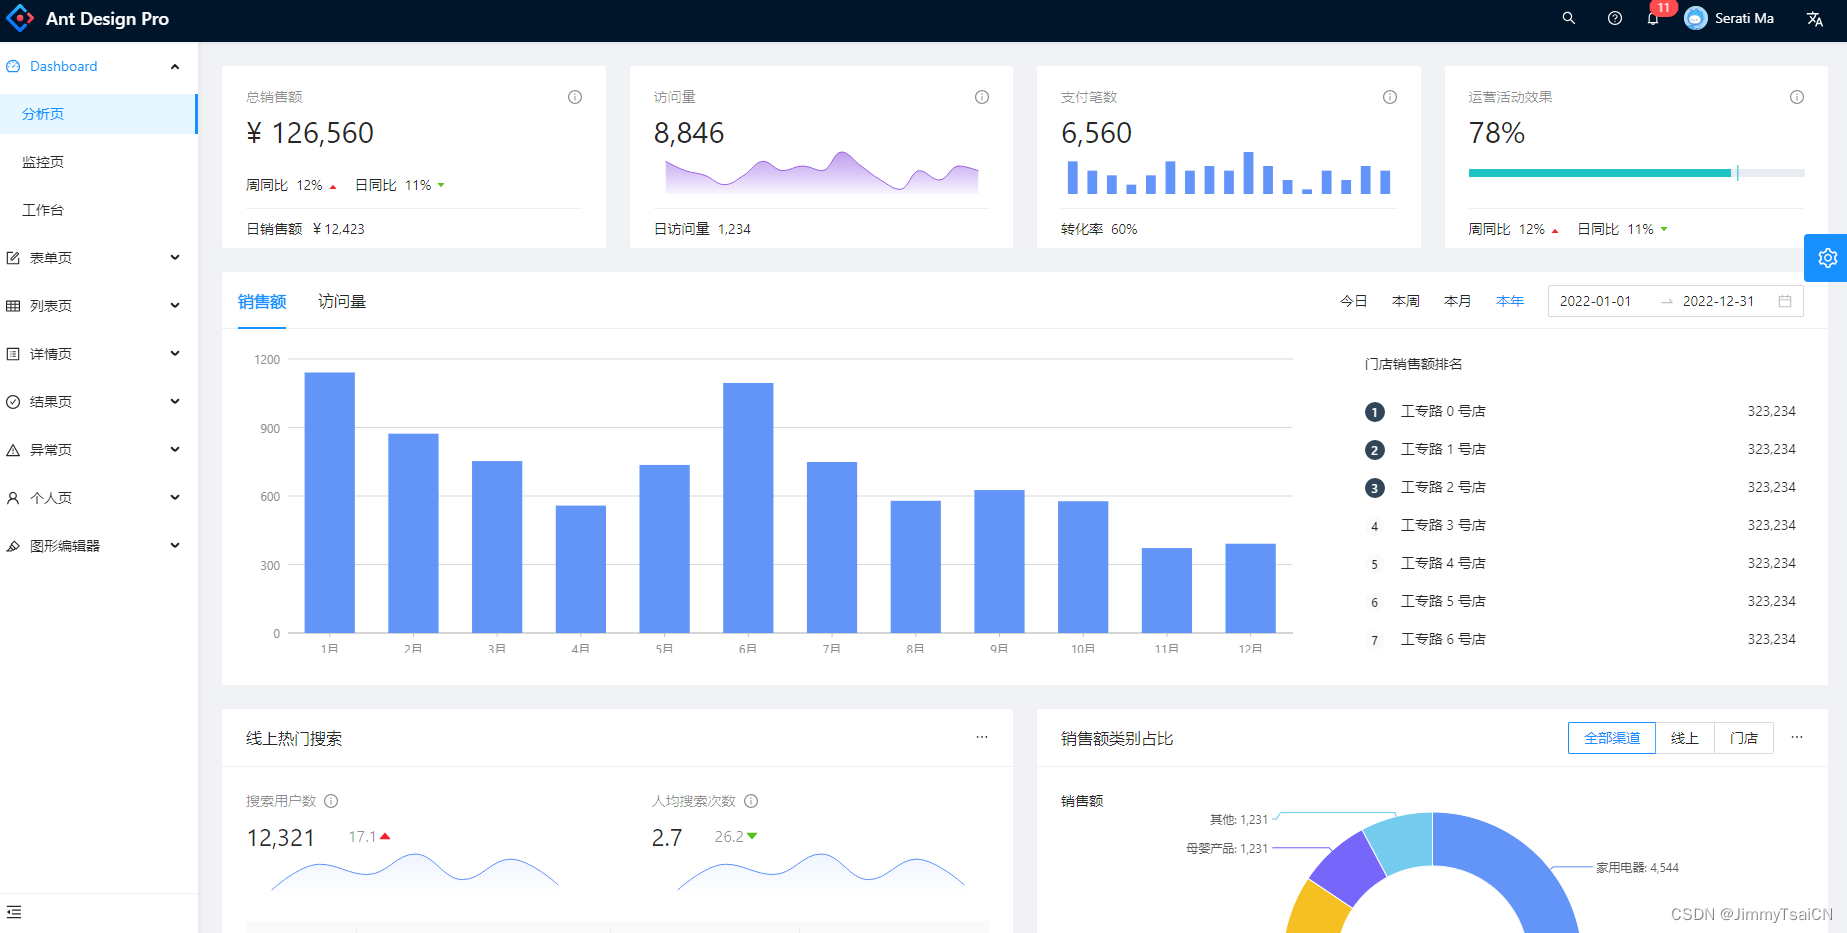Open the 分析页 menu item
The height and width of the screenshot is (933, 1847).
98,114
